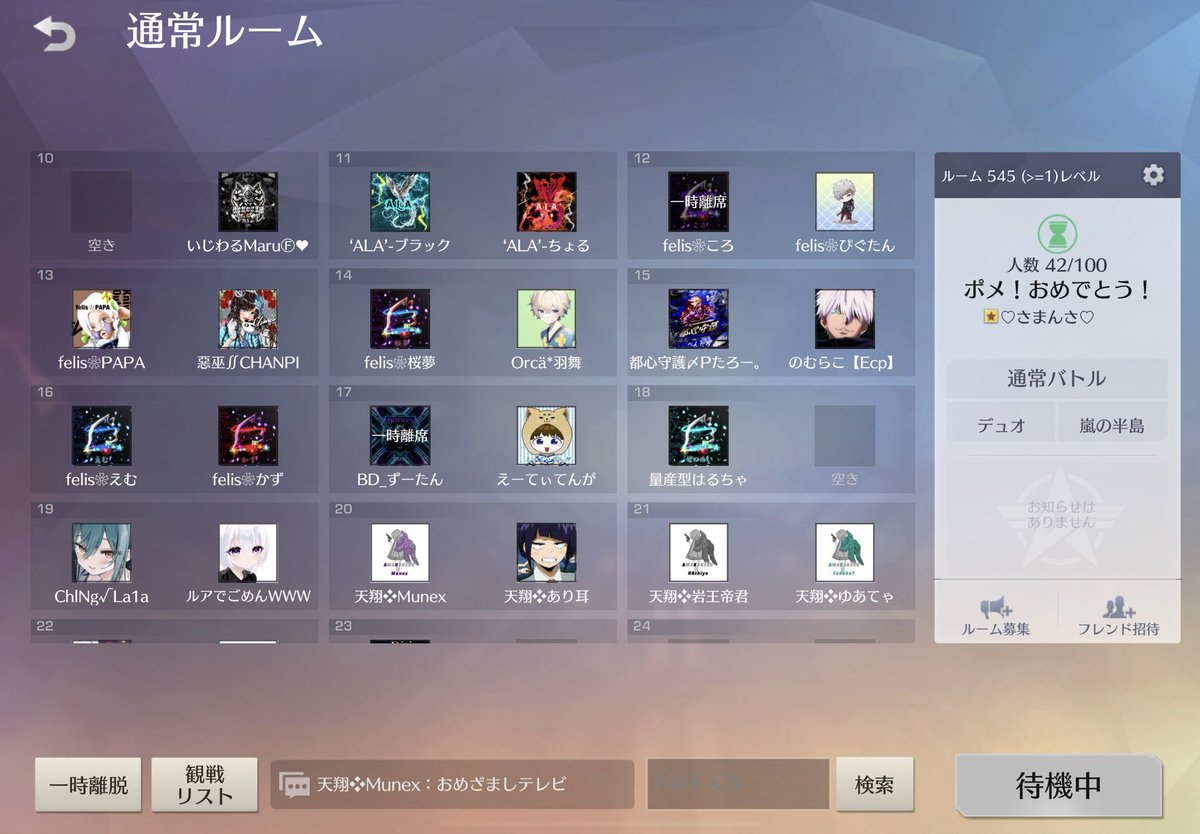Viewport: 1200px width, 834px height.
Task: Select 惡巫∬CHANPI player avatar
Action: click(x=248, y=319)
